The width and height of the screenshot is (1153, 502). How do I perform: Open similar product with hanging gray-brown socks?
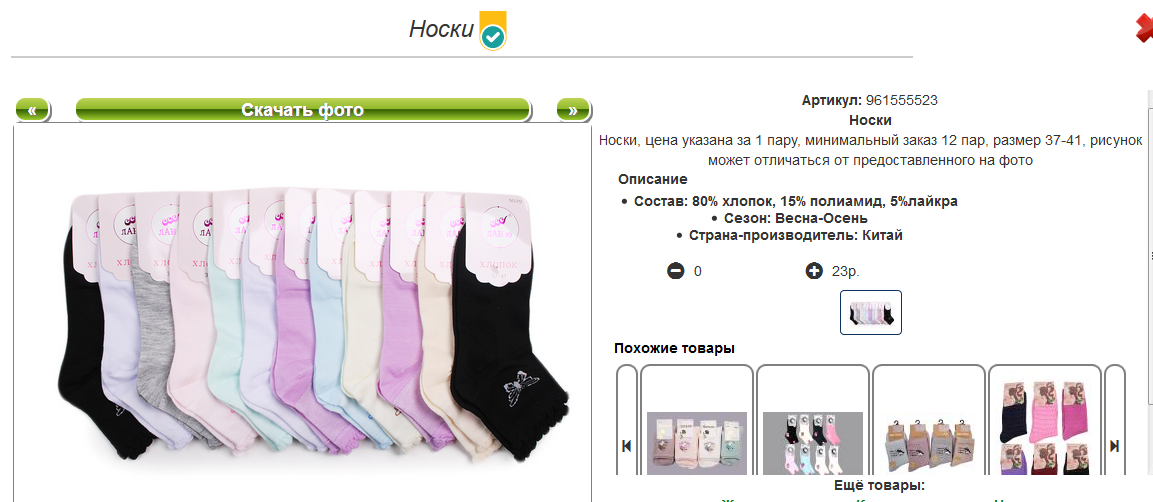(929, 442)
